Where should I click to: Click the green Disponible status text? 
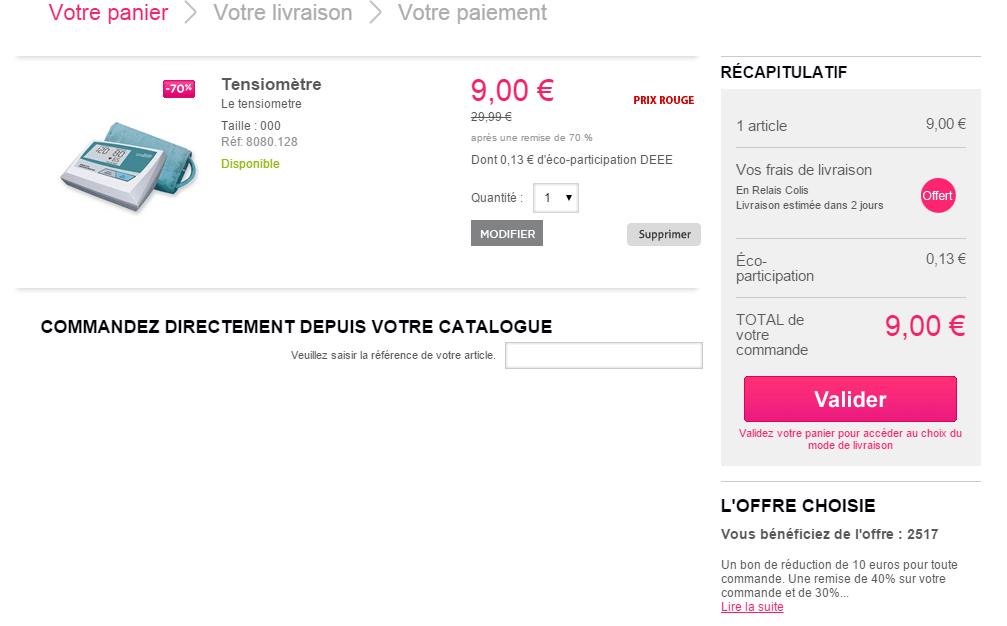250,164
